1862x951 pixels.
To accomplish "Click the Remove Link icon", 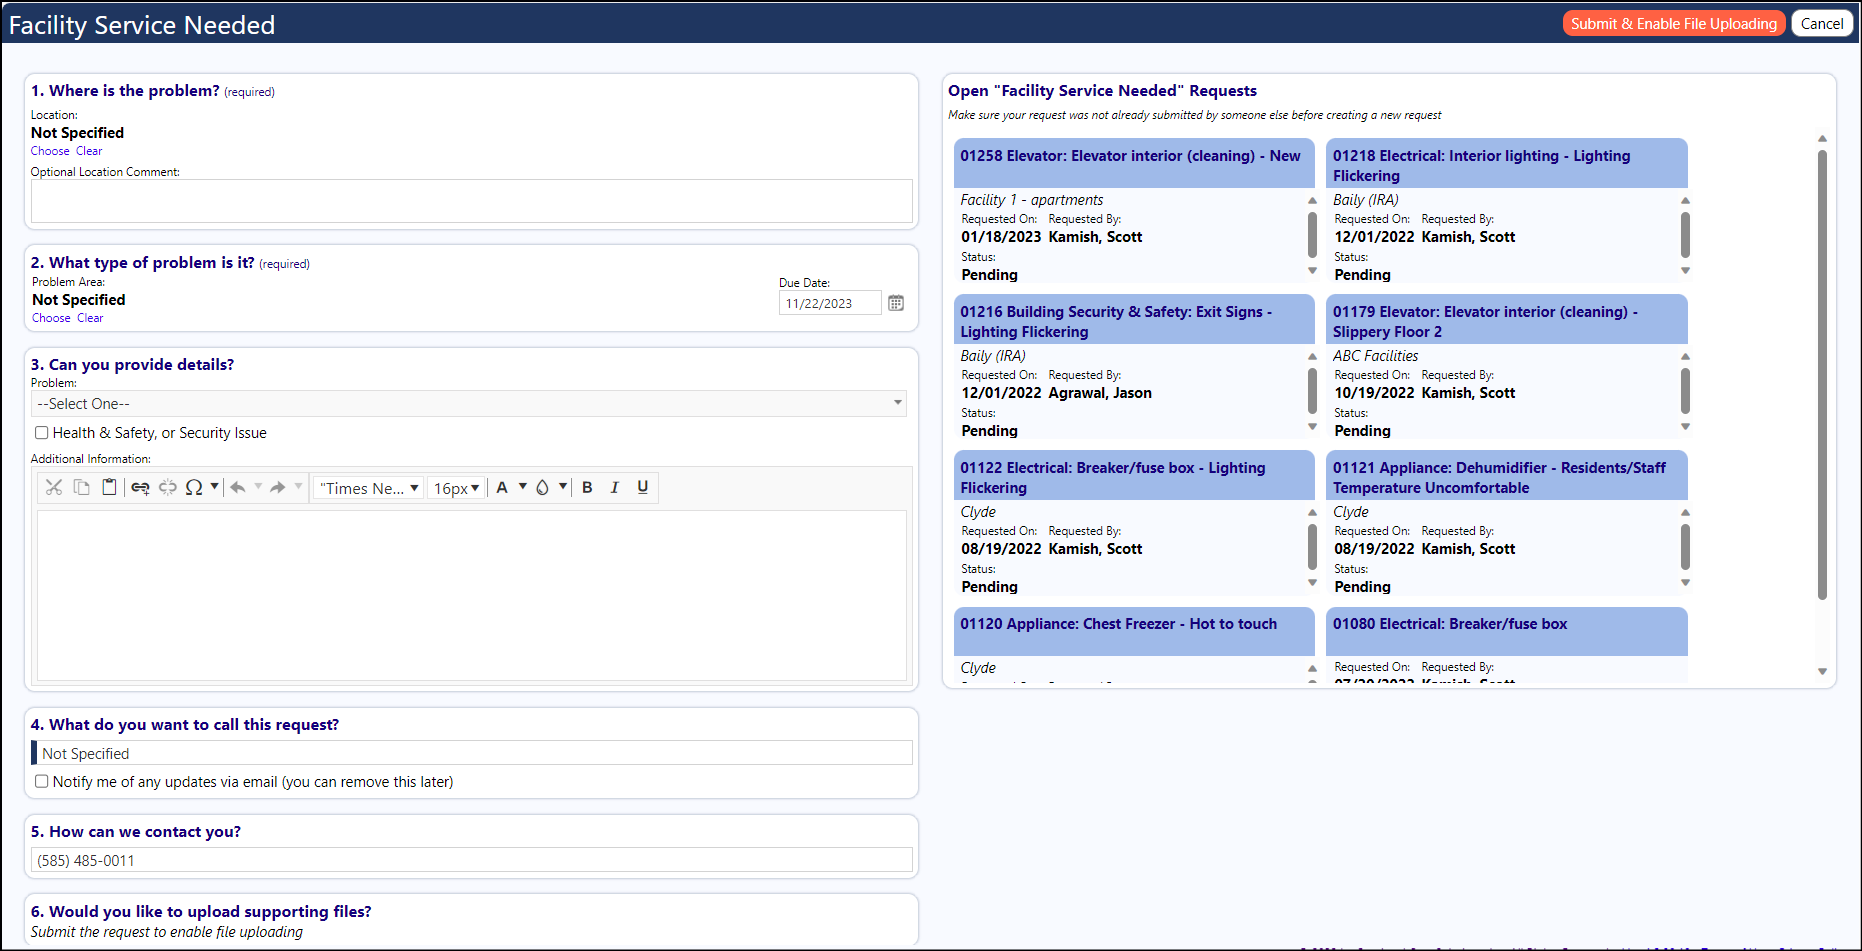I will pos(168,487).
